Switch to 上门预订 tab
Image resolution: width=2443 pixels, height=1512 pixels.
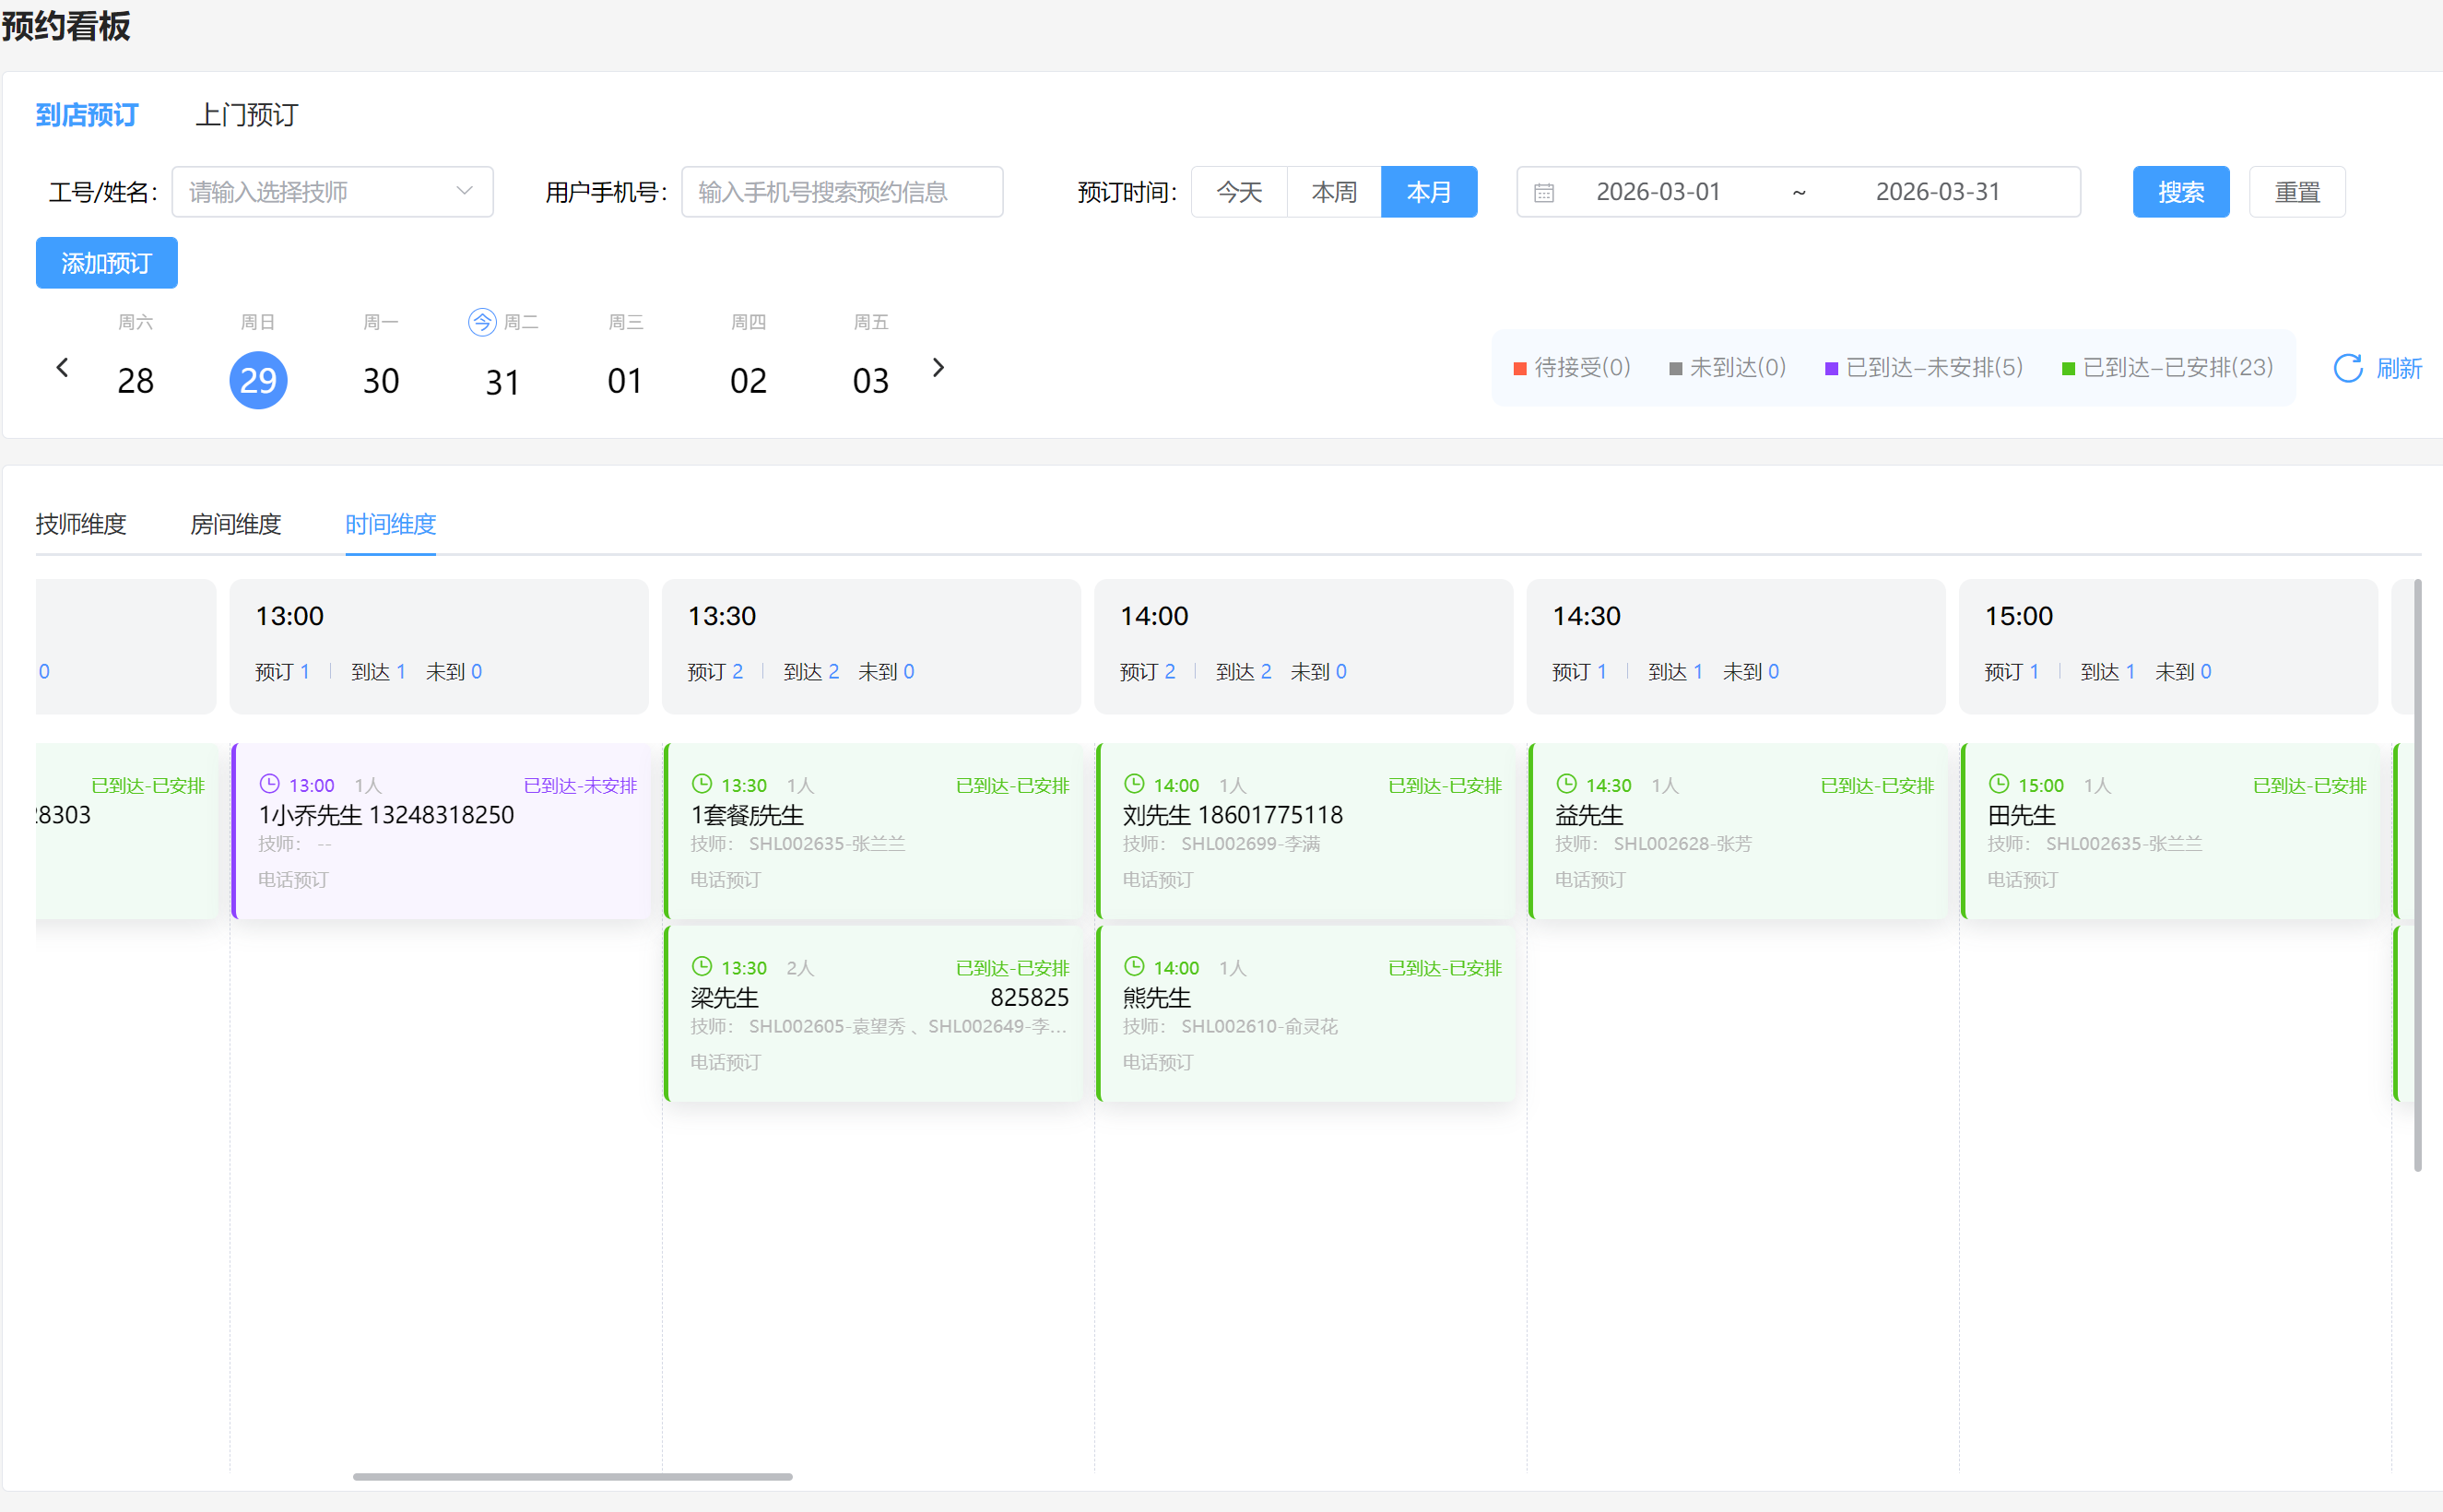246,115
